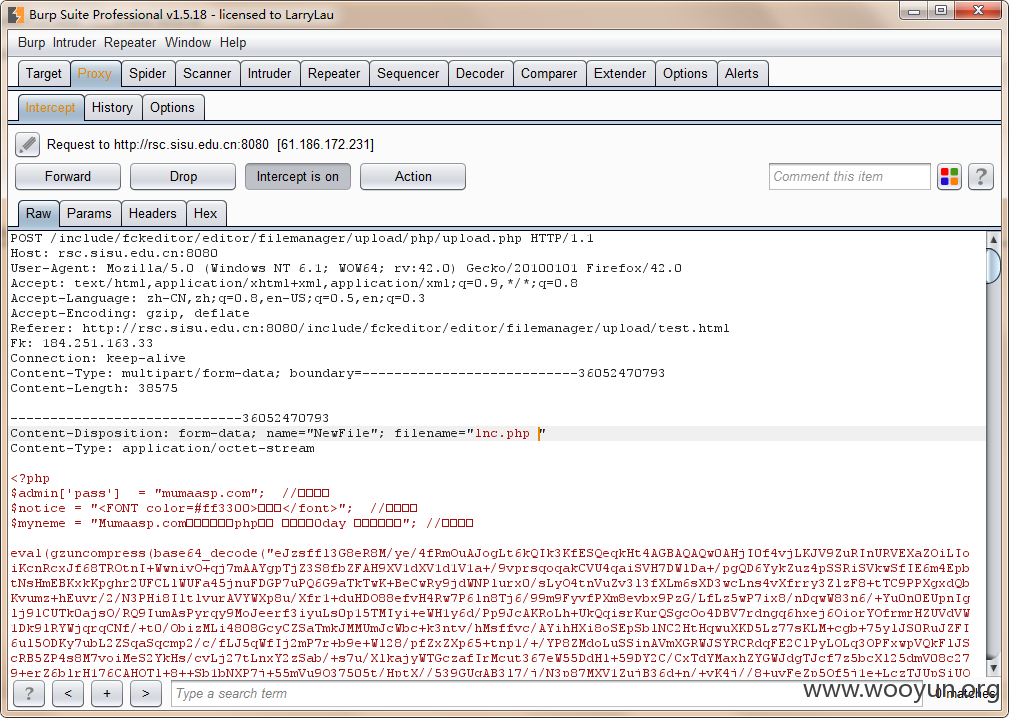Click the Burp Suite title bar logo
1009x718 pixels.
[x=16, y=14]
